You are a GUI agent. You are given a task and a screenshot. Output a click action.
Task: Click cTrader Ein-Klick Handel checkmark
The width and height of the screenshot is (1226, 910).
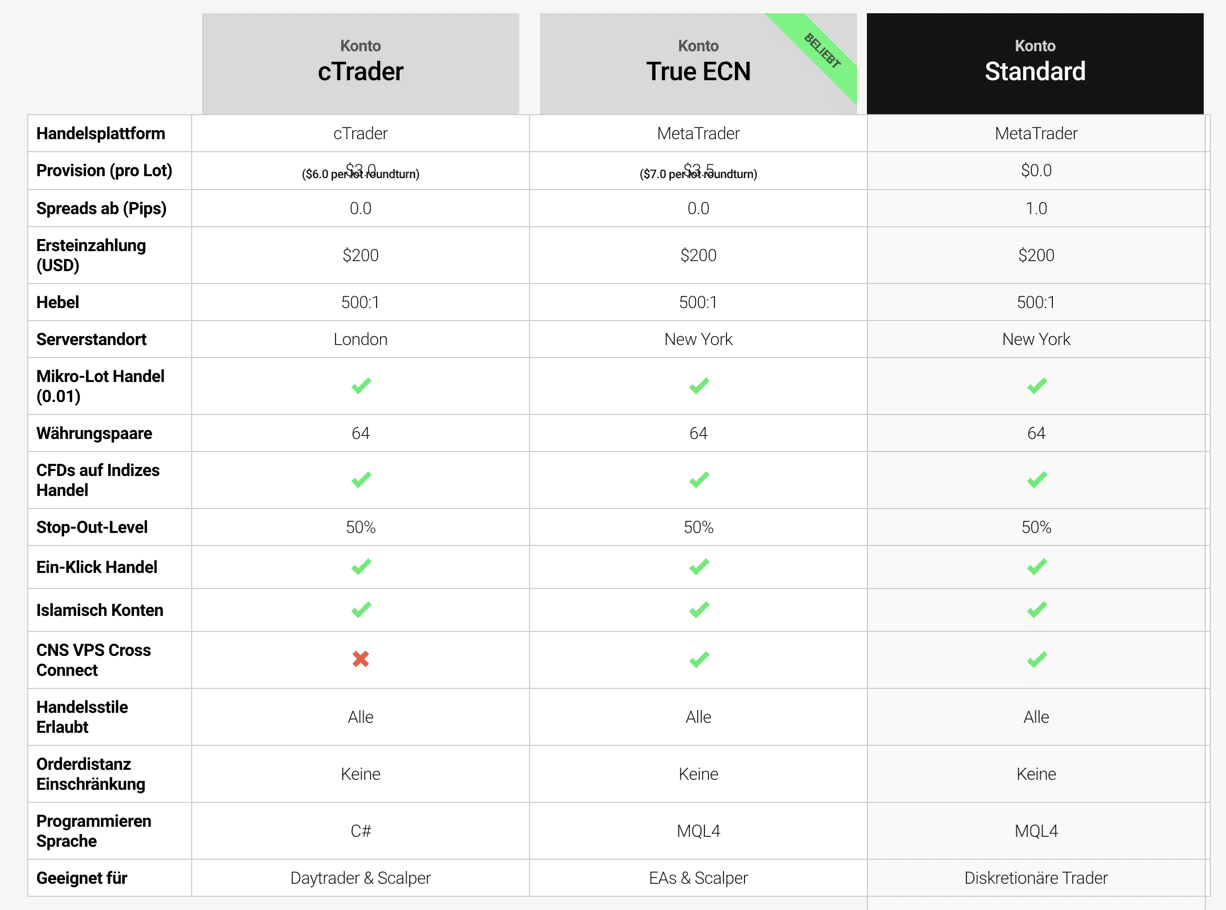[361, 567]
